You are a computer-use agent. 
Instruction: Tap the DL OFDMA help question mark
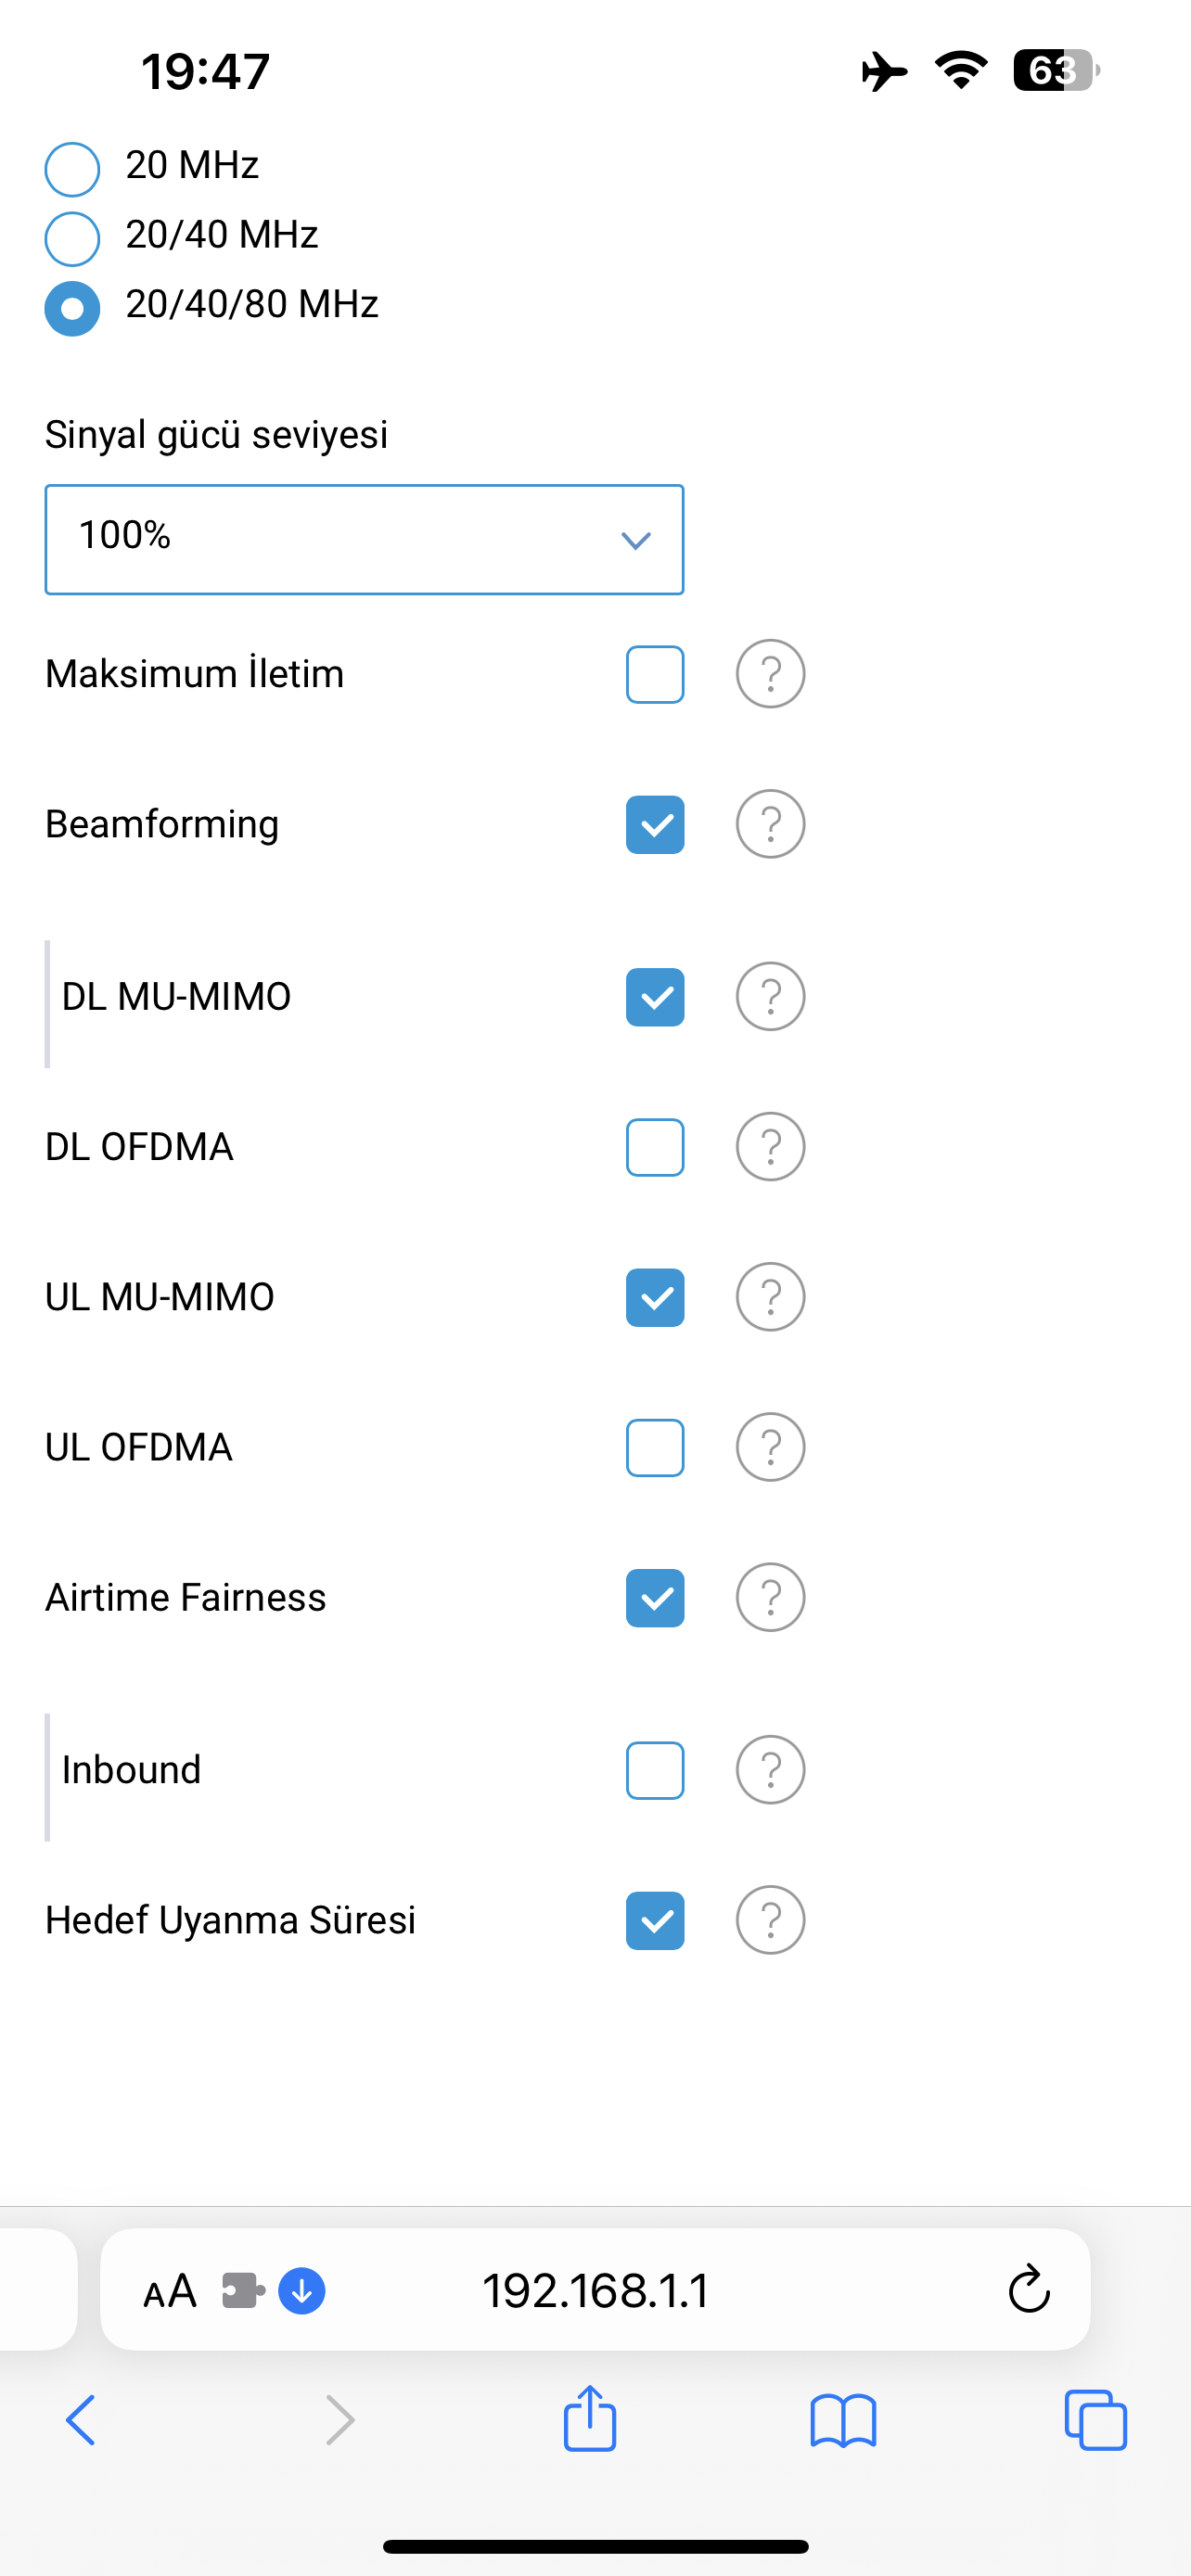click(770, 1147)
